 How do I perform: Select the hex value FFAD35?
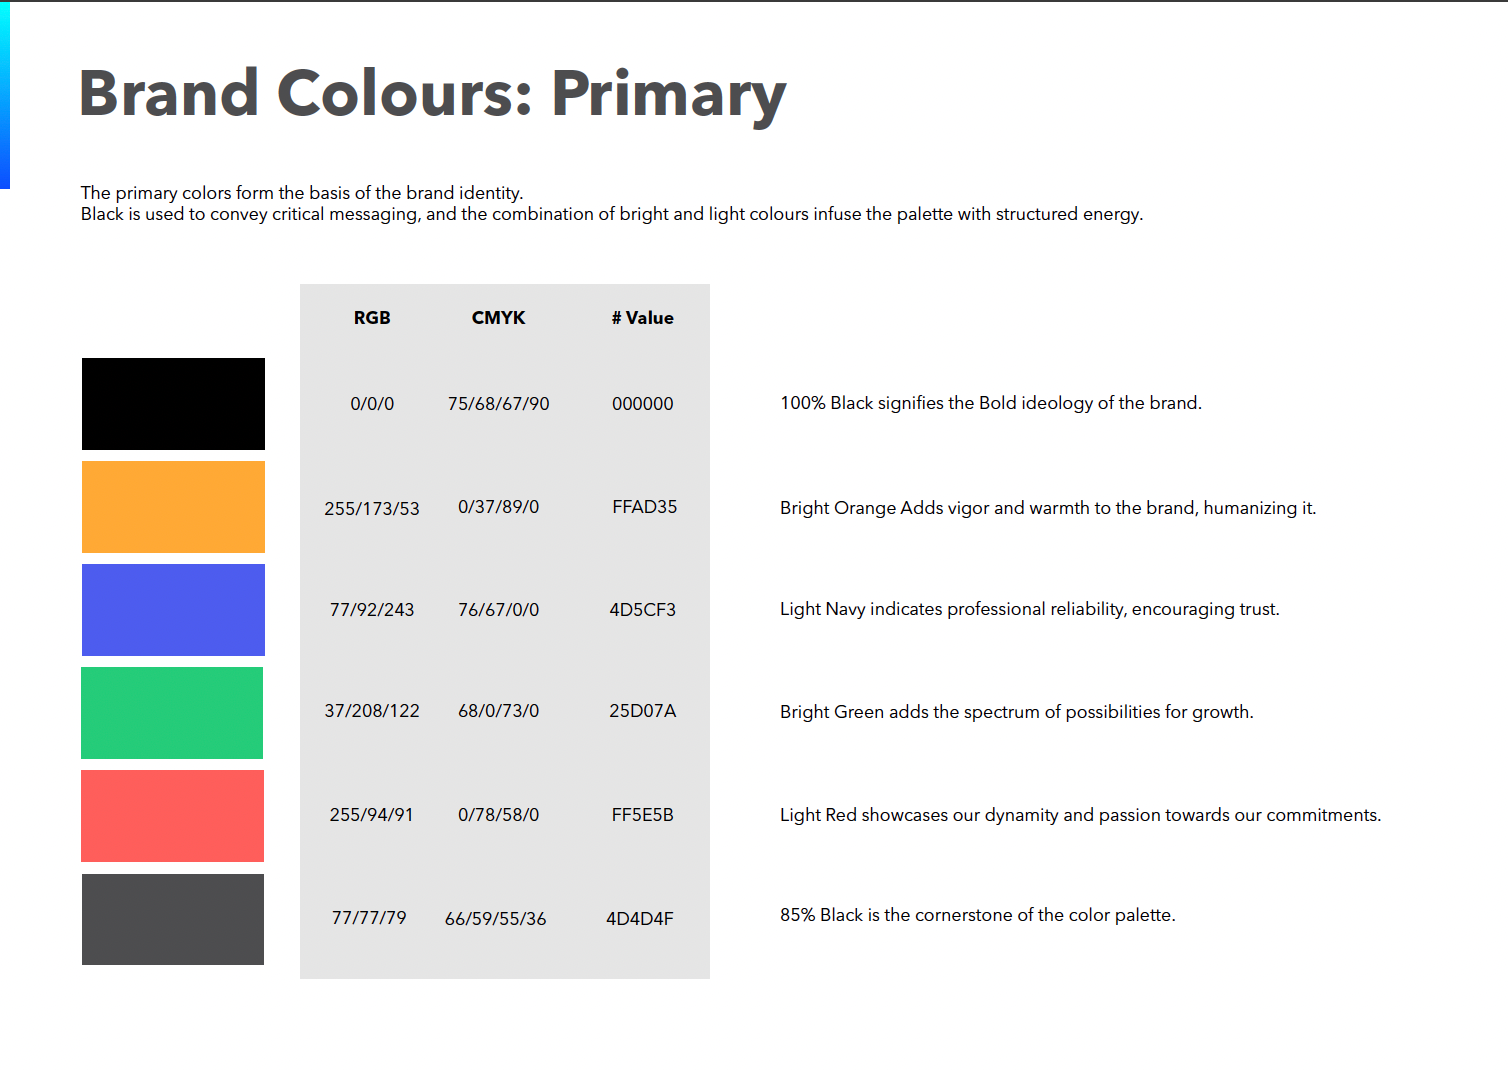pyautogui.click(x=644, y=507)
